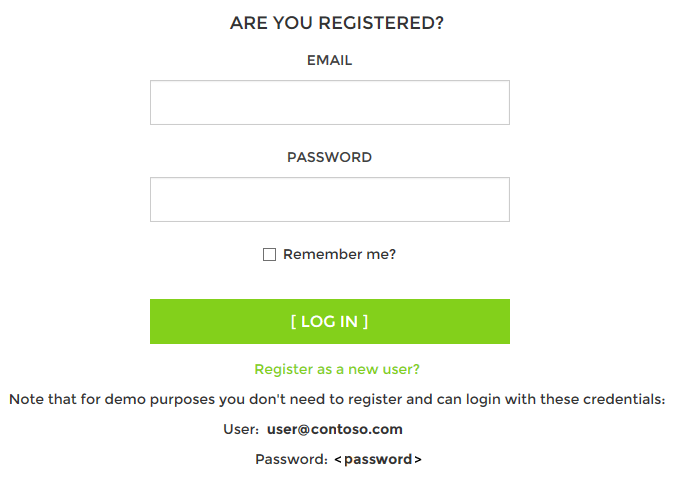Viewport: 674px width, 478px height.
Task: Click the Email input field
Action: [x=329, y=103]
